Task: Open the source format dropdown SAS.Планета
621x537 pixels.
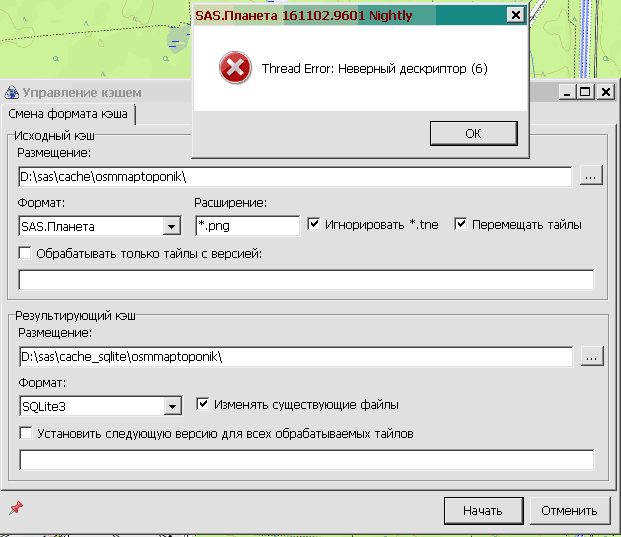Action: (171, 227)
